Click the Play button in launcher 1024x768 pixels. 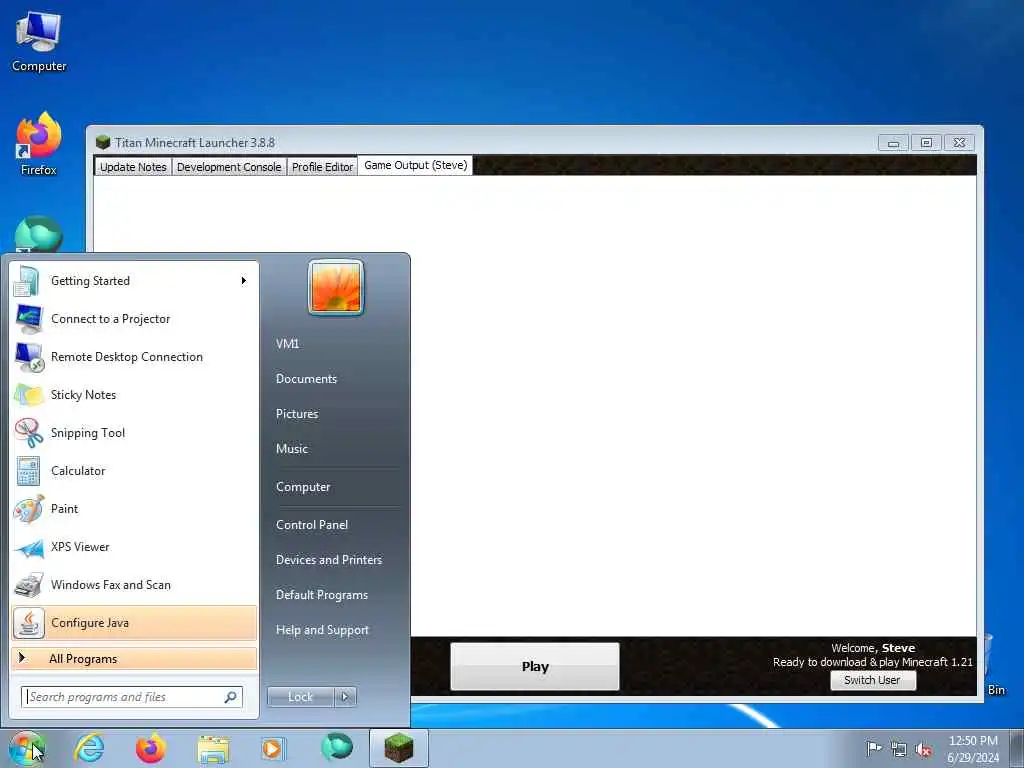click(x=535, y=666)
